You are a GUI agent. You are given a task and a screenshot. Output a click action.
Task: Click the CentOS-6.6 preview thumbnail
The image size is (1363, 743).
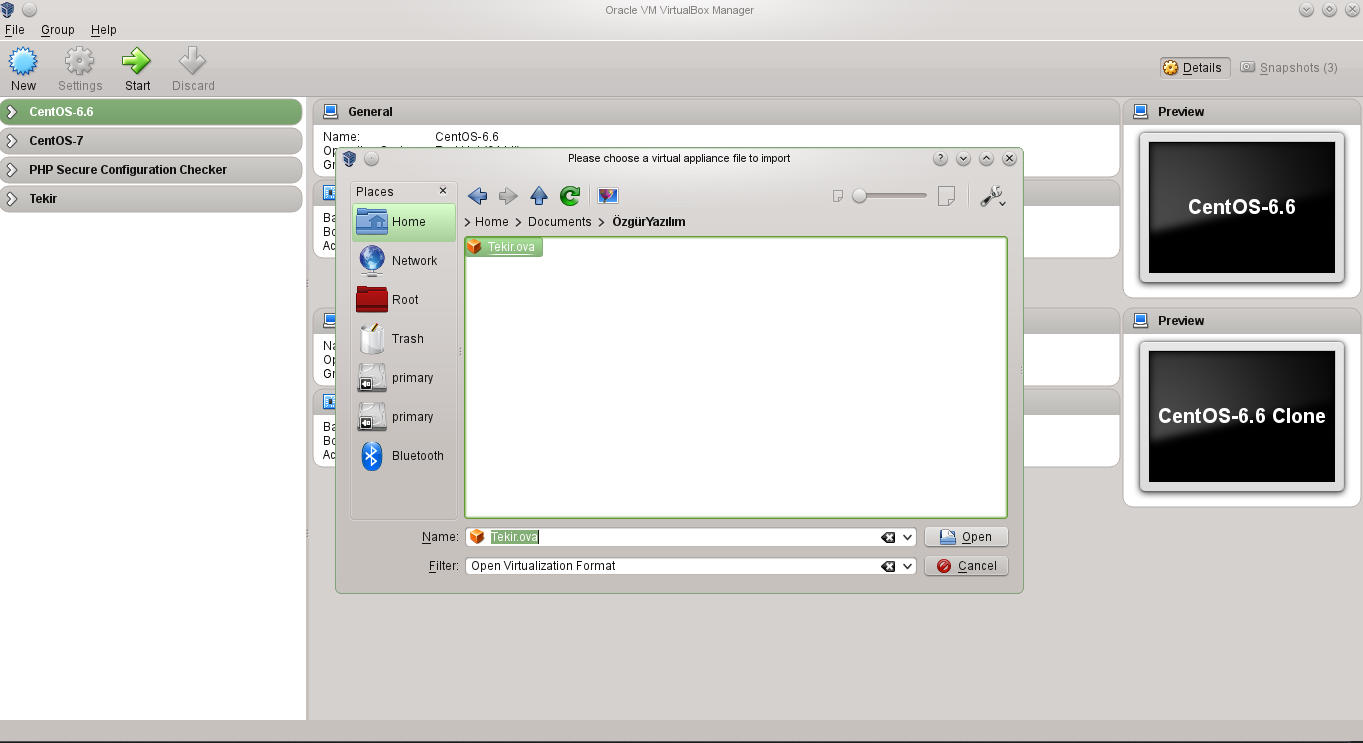click(x=1242, y=207)
